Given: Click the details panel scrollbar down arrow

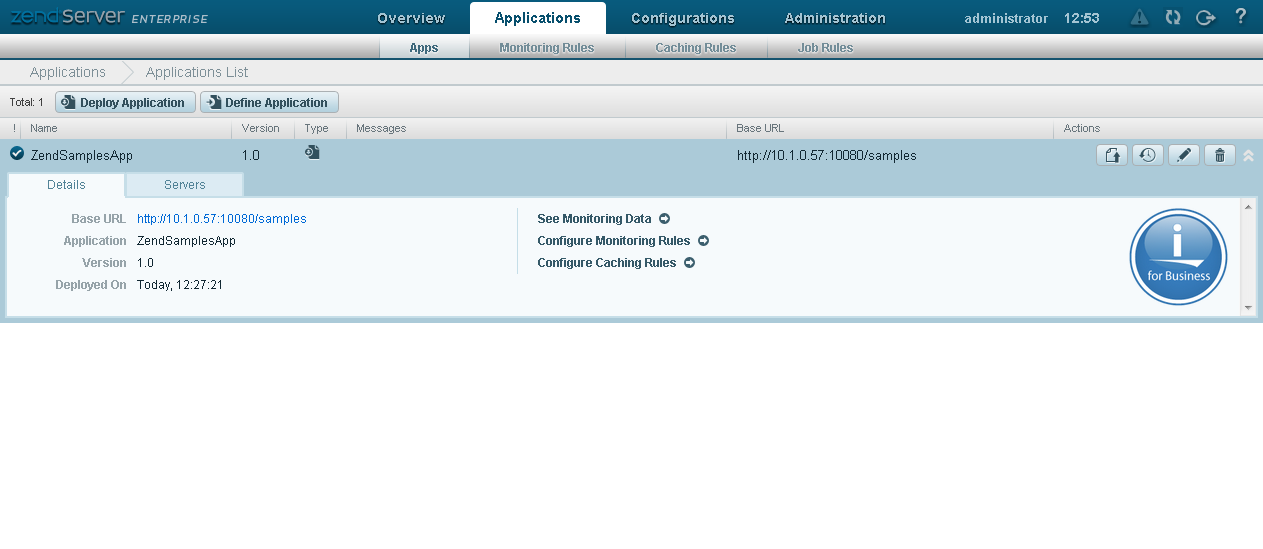Looking at the screenshot, I should 1247,307.
